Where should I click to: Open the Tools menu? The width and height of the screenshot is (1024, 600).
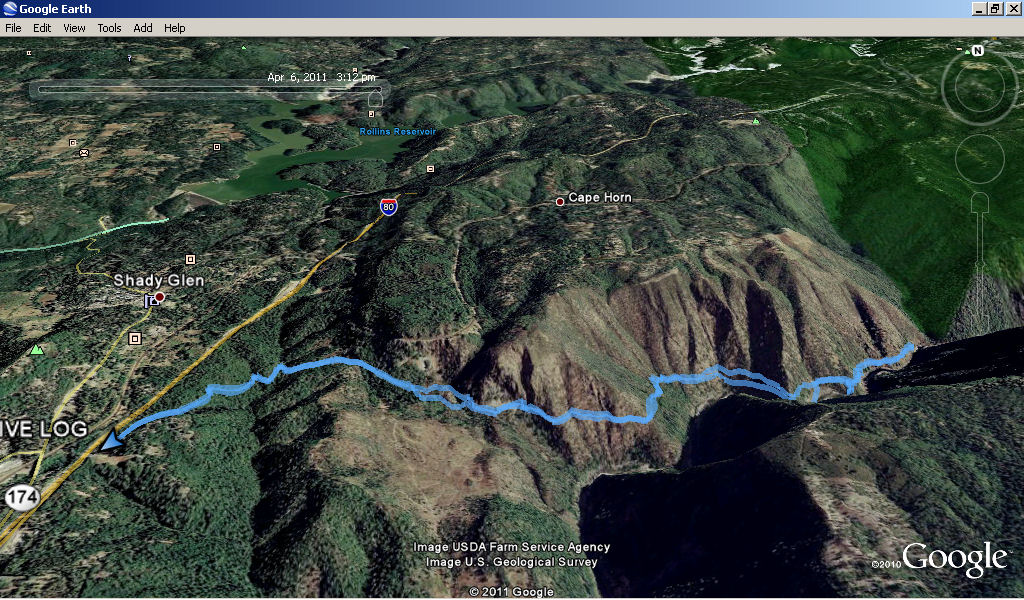tap(109, 28)
